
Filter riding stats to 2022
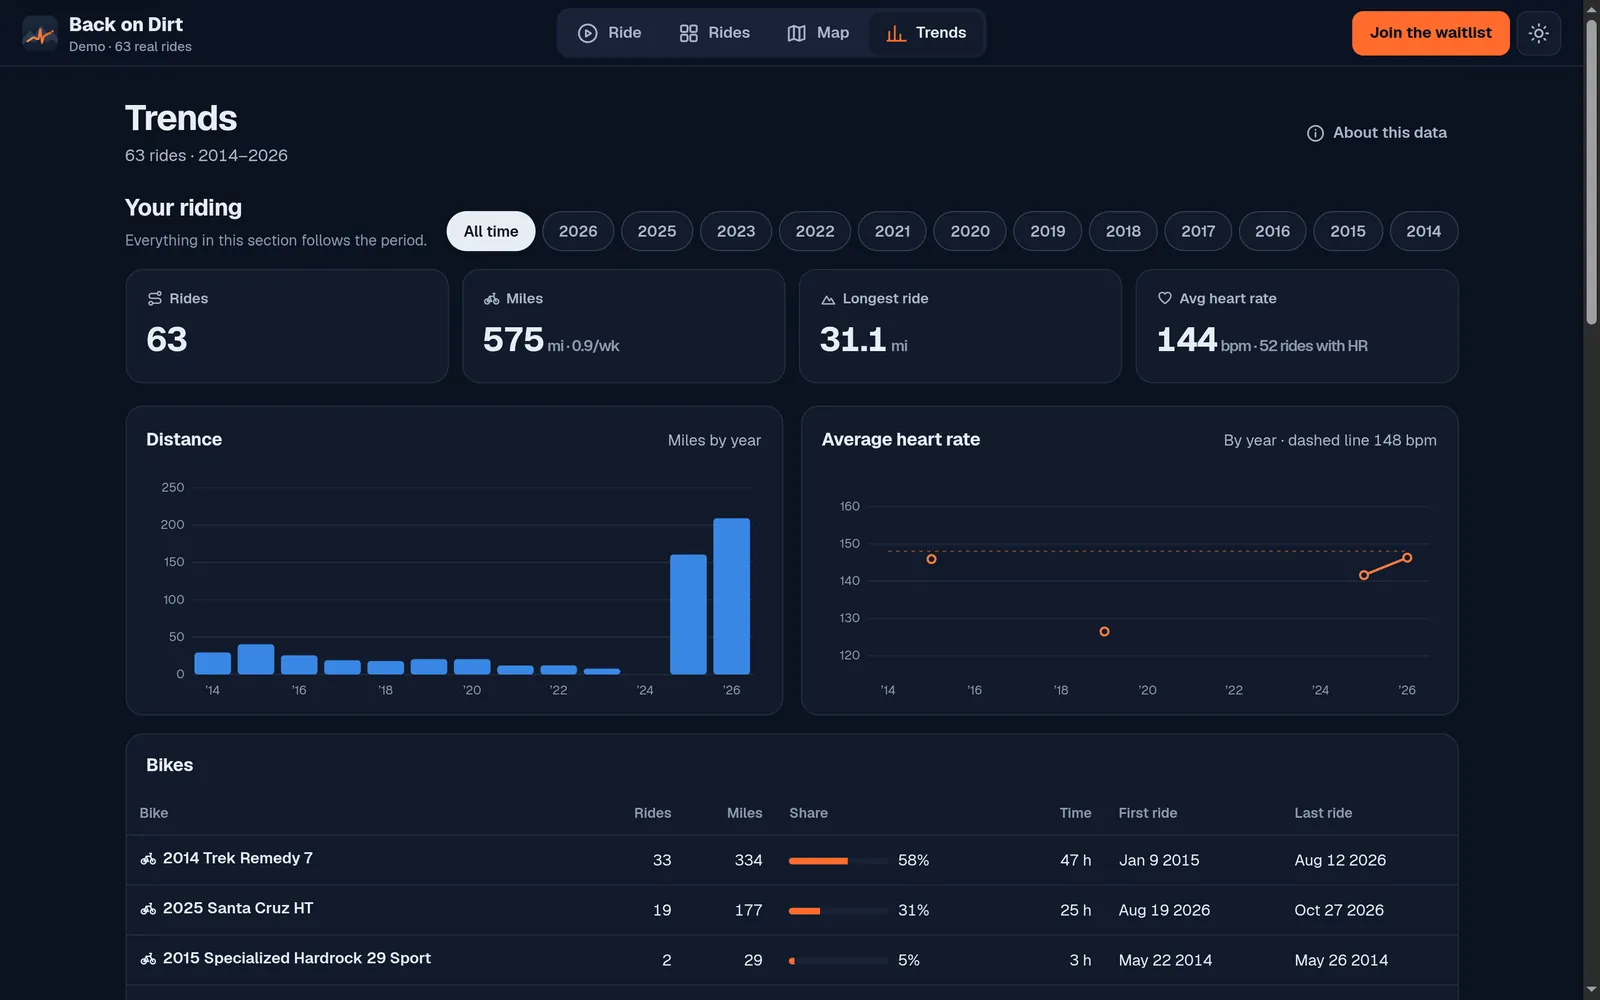(815, 231)
